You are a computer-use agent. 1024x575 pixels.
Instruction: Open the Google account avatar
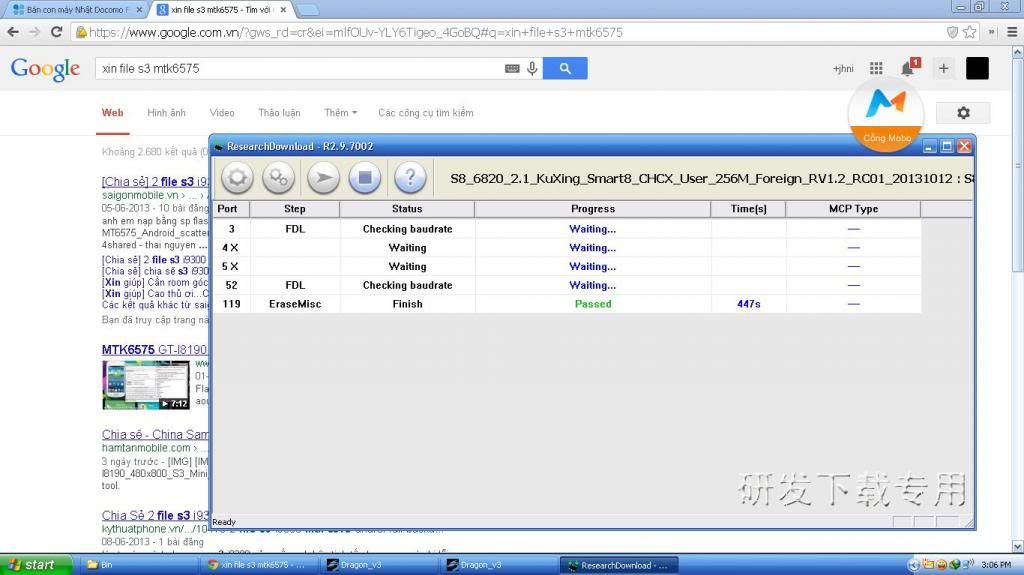click(x=977, y=68)
